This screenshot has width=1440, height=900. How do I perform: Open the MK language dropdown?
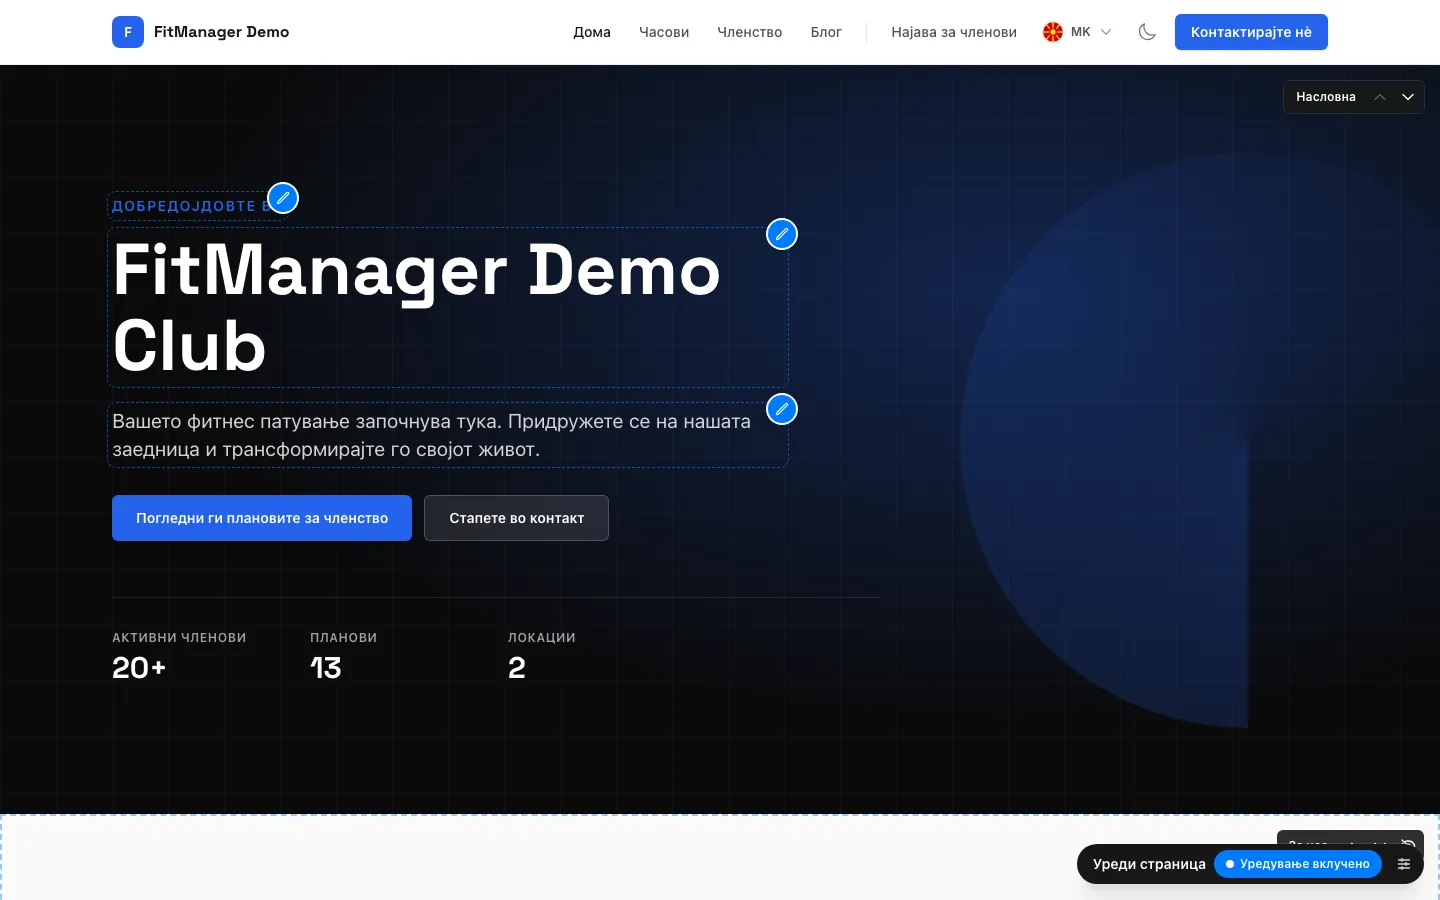1077,32
